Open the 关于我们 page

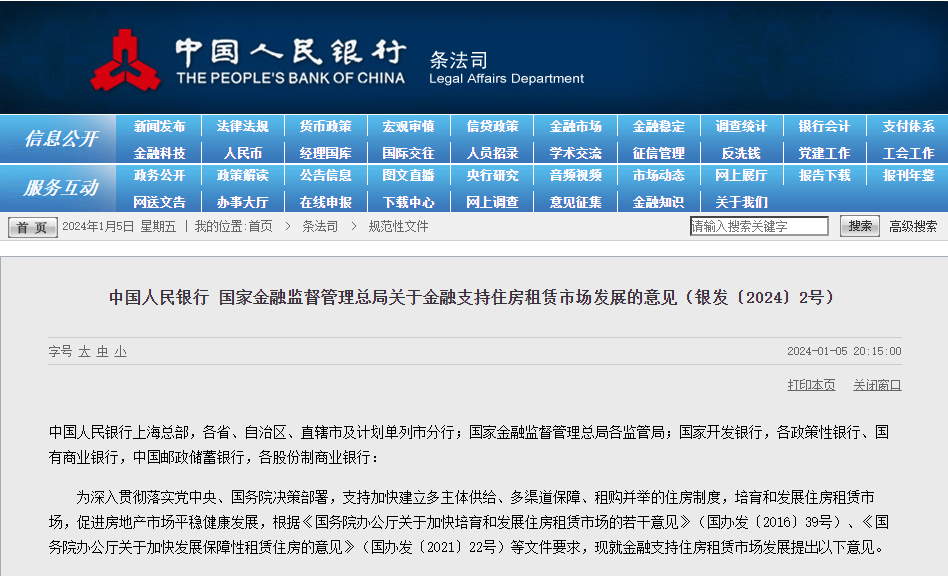[741, 202]
